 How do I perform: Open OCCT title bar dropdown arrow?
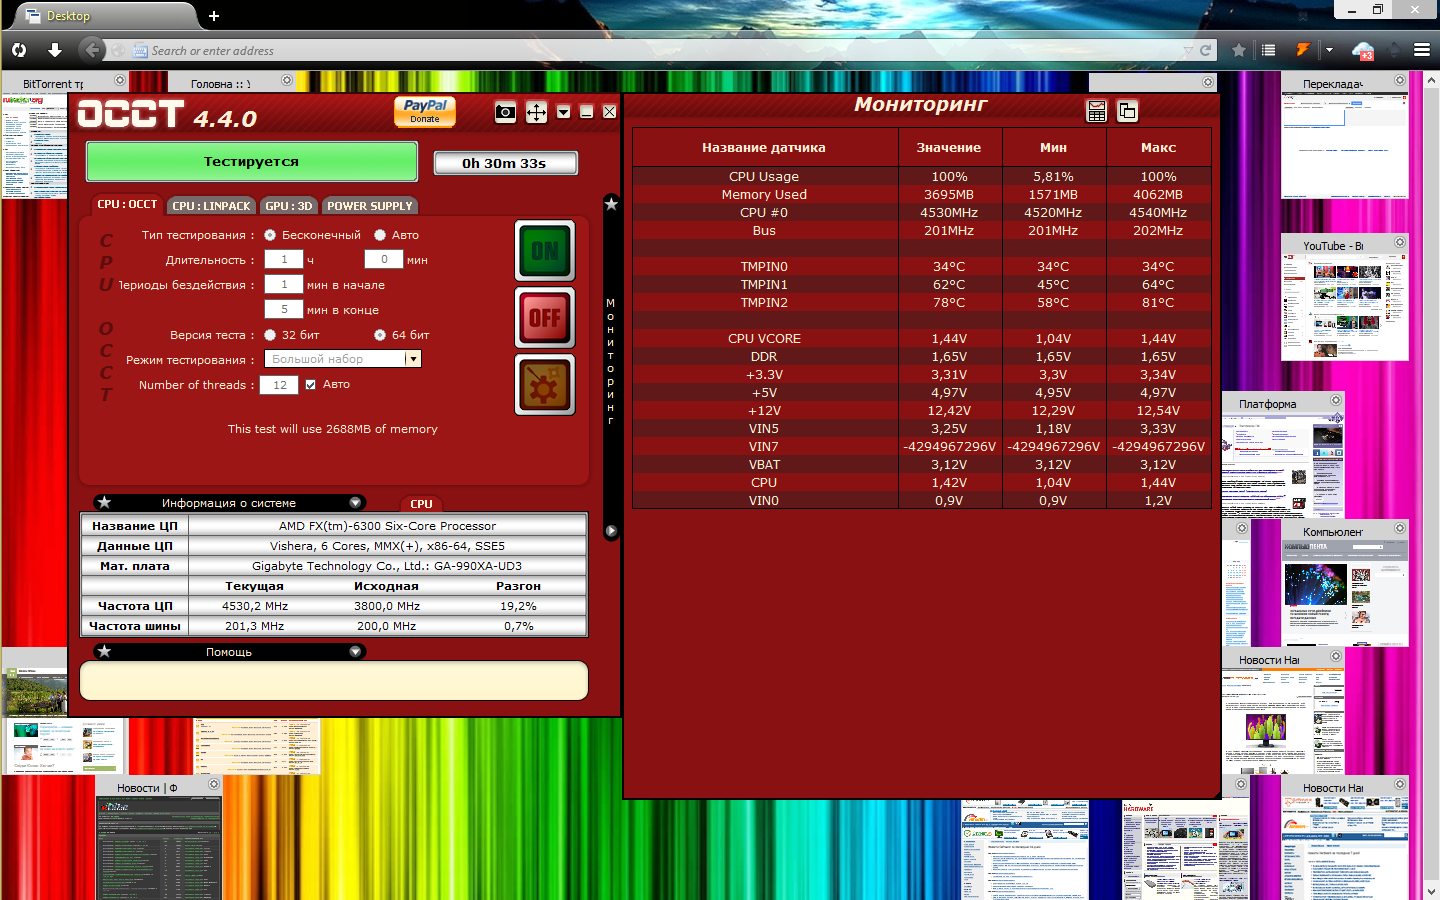pos(564,112)
